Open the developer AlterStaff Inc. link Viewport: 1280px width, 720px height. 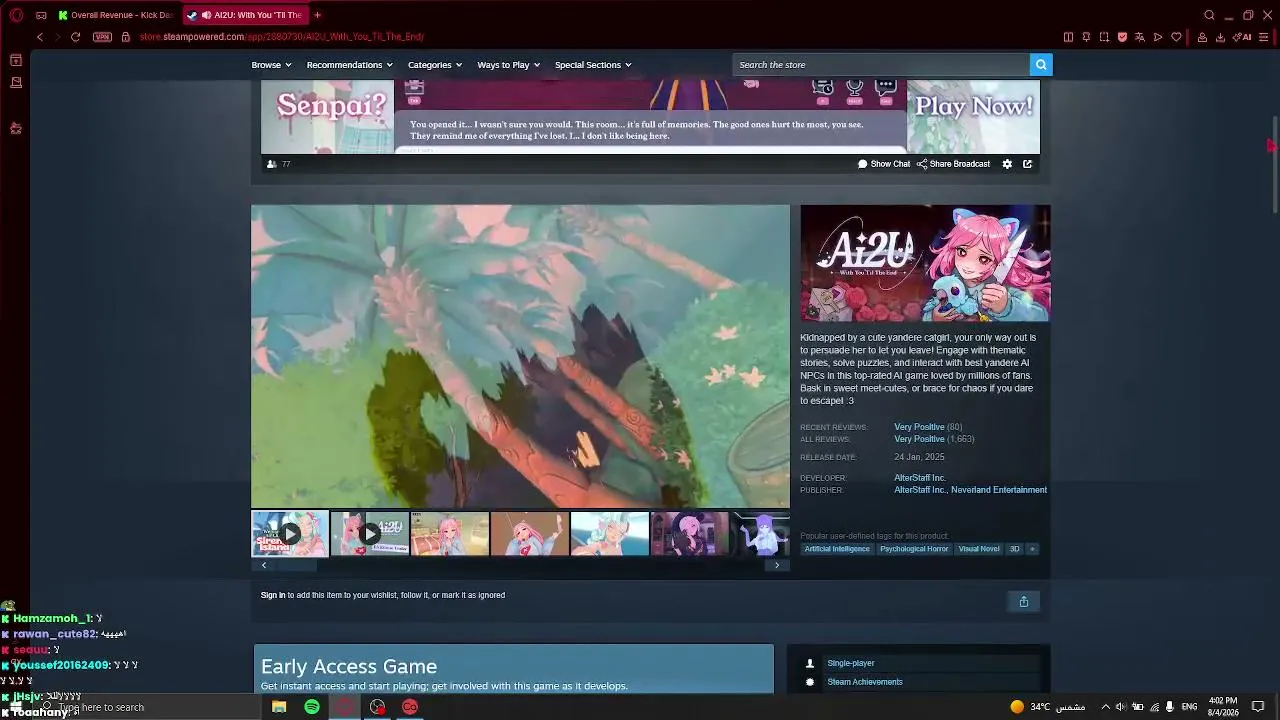pos(920,478)
